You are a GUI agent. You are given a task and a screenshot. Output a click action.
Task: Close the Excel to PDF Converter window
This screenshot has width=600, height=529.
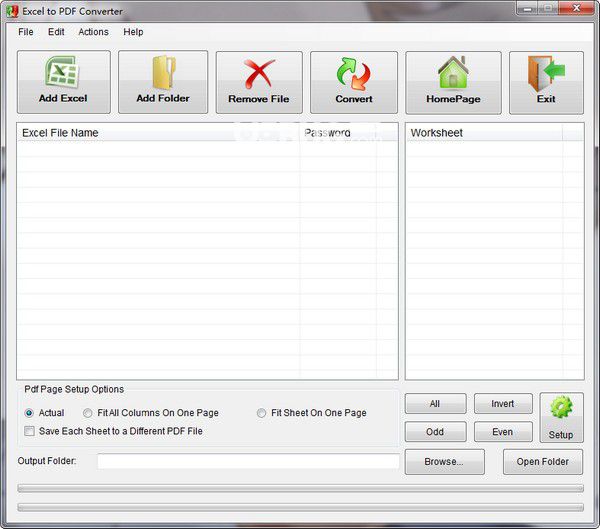[x=576, y=8]
